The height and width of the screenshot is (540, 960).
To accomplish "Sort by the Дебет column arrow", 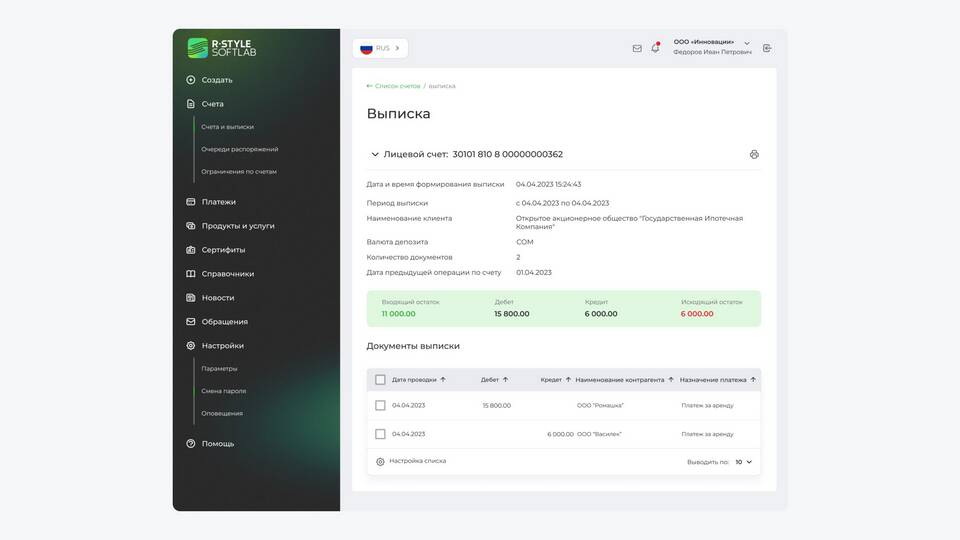I will tap(505, 380).
